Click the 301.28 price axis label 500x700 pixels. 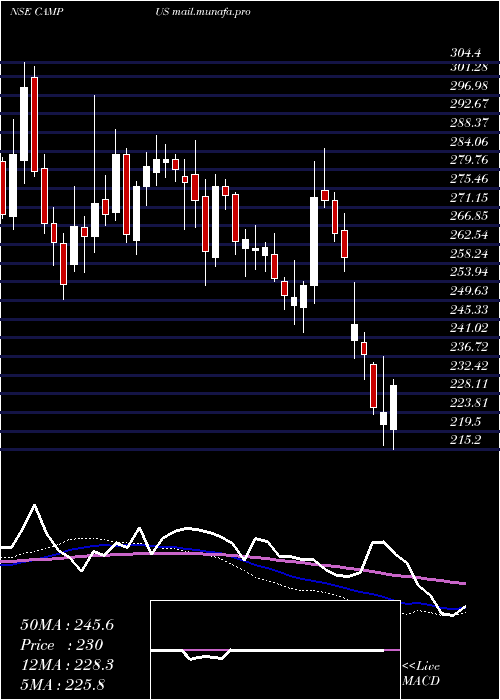(x=469, y=67)
